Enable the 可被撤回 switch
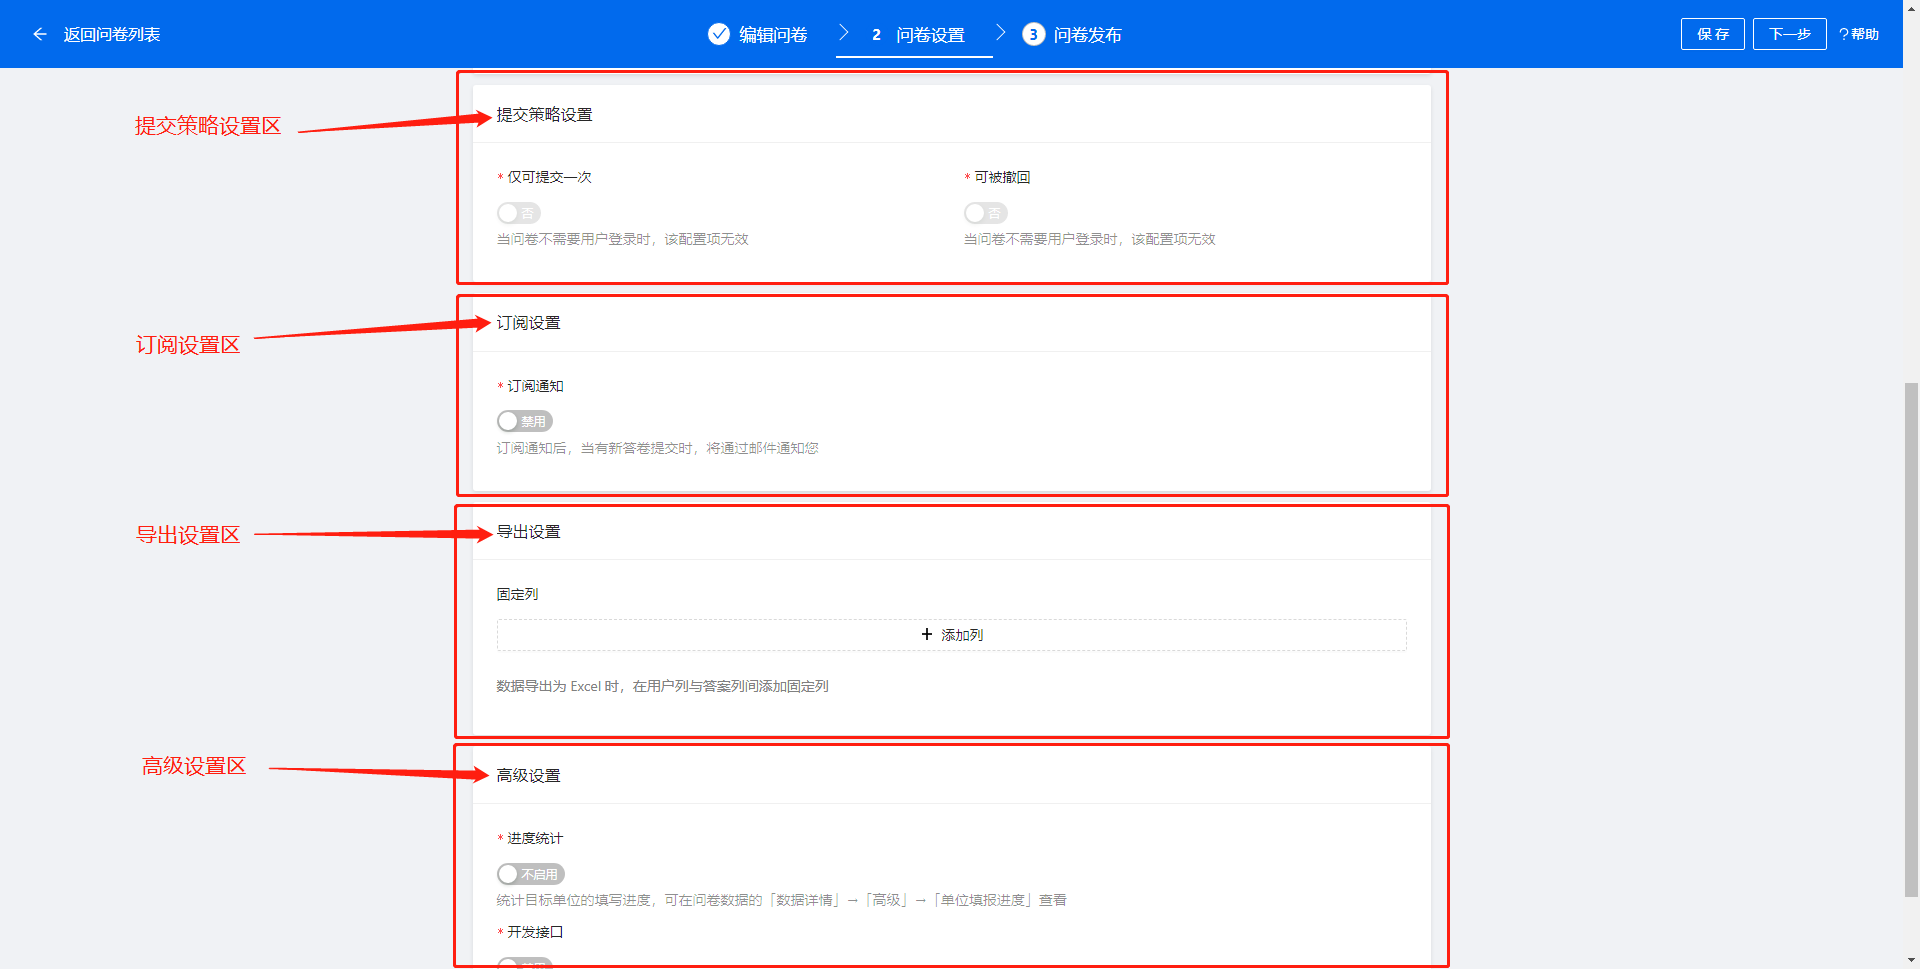1920x969 pixels. (x=985, y=213)
